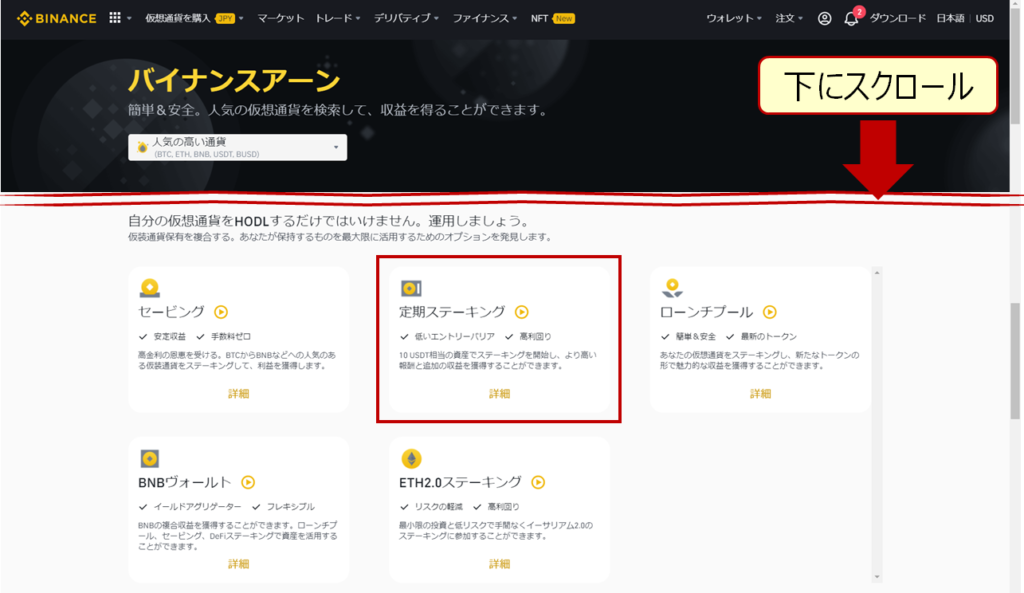Click the BNBヴォールト card title
1024x593 pixels.
[x=185, y=483]
